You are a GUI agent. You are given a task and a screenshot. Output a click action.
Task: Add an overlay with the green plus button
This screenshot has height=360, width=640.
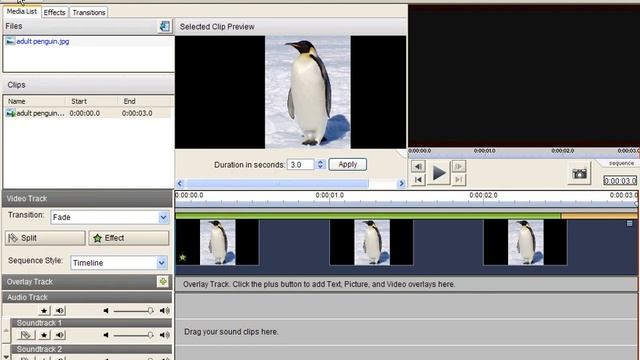pos(163,282)
